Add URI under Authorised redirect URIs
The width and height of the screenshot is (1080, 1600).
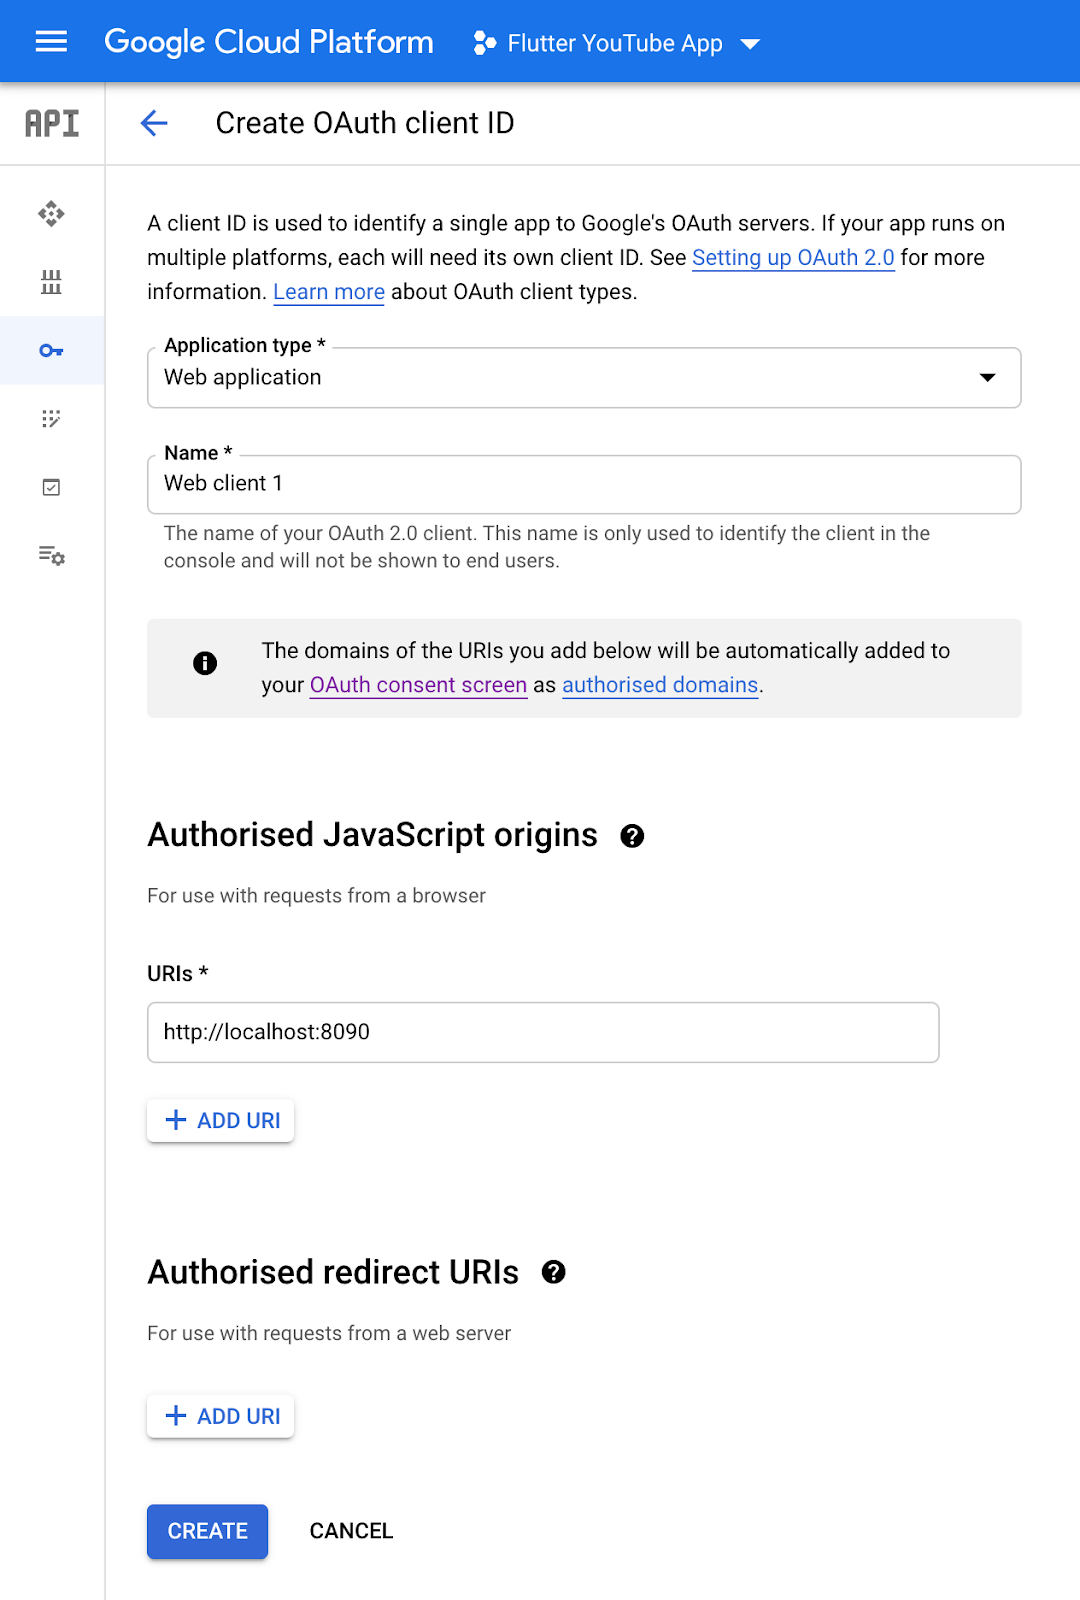221,1416
